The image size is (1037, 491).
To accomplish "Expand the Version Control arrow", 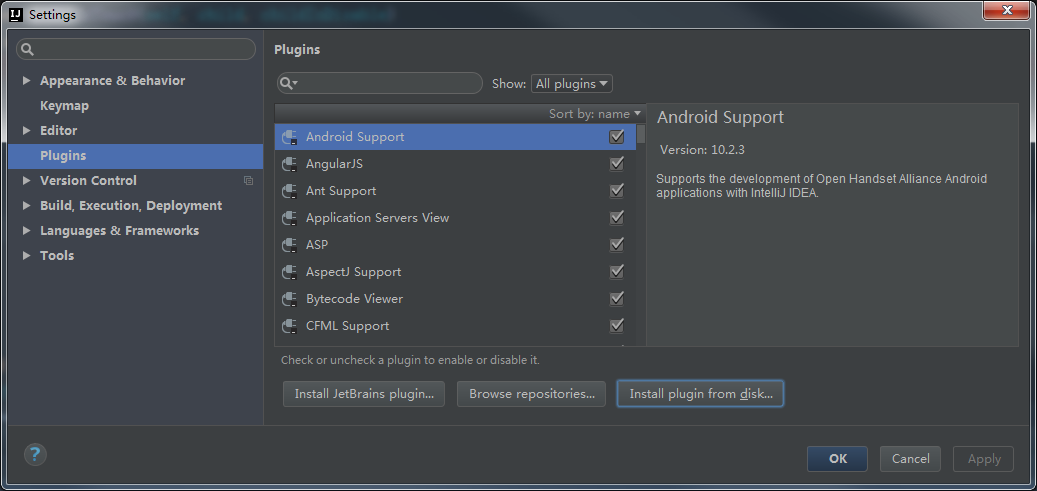I will [26, 181].
